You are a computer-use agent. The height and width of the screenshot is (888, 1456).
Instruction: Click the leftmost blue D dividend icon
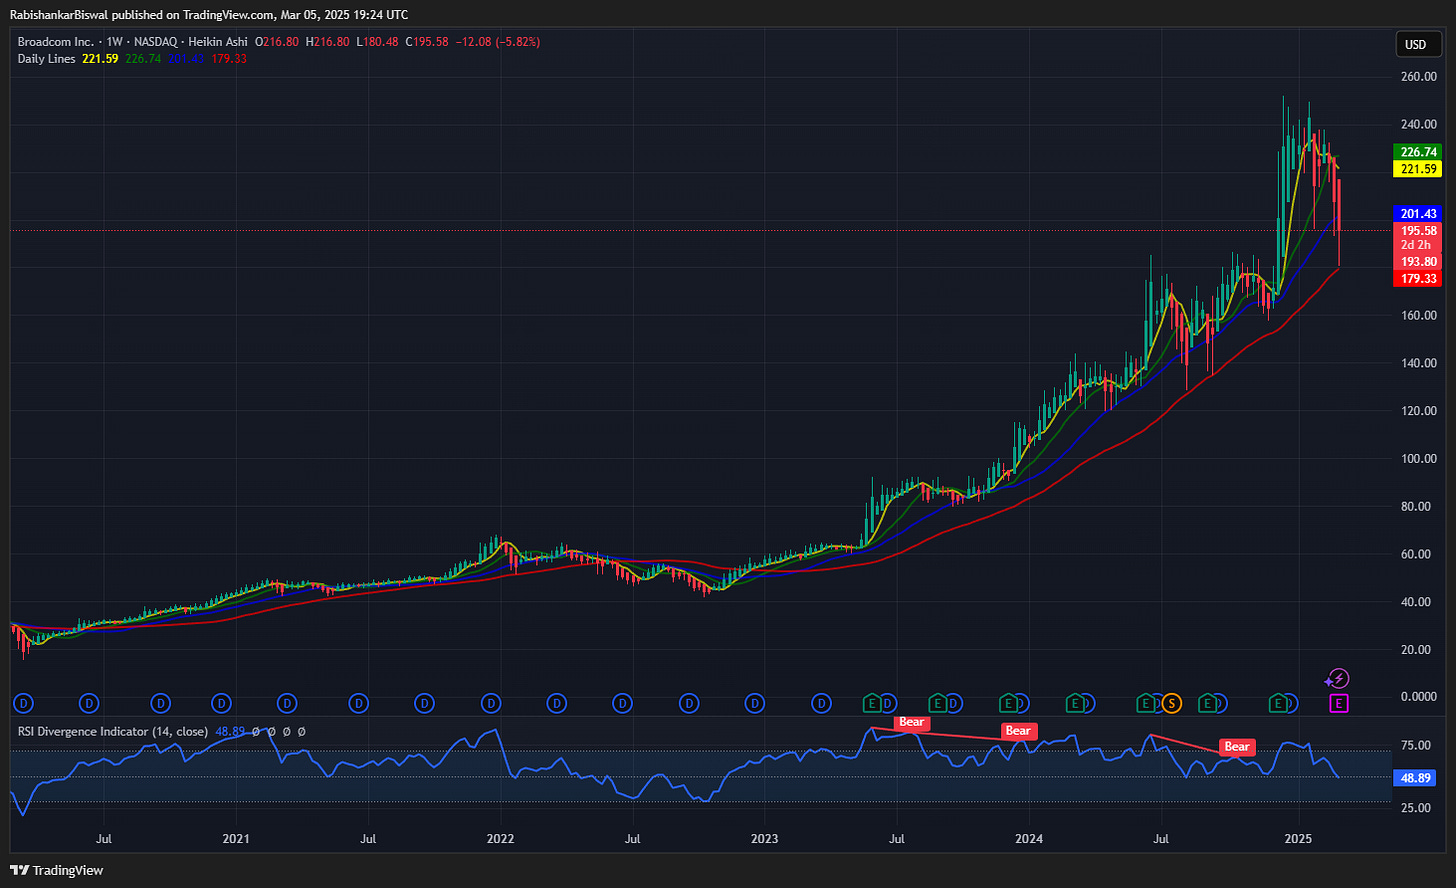[x=22, y=704]
